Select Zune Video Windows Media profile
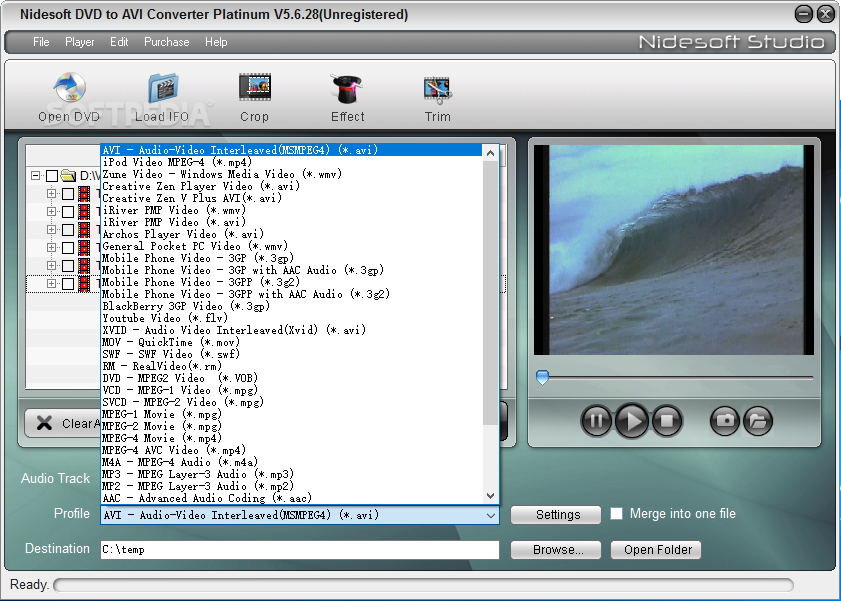Image resolution: width=841 pixels, height=601 pixels. coord(292,174)
